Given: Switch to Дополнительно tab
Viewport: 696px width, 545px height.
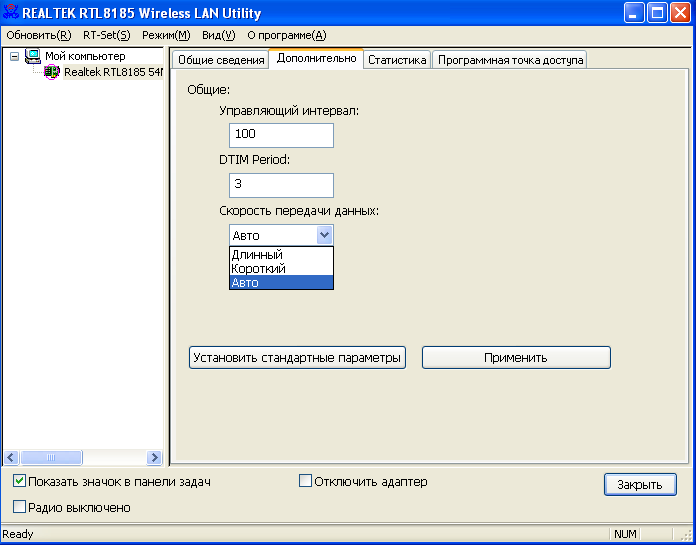Looking at the screenshot, I should coord(316,58).
